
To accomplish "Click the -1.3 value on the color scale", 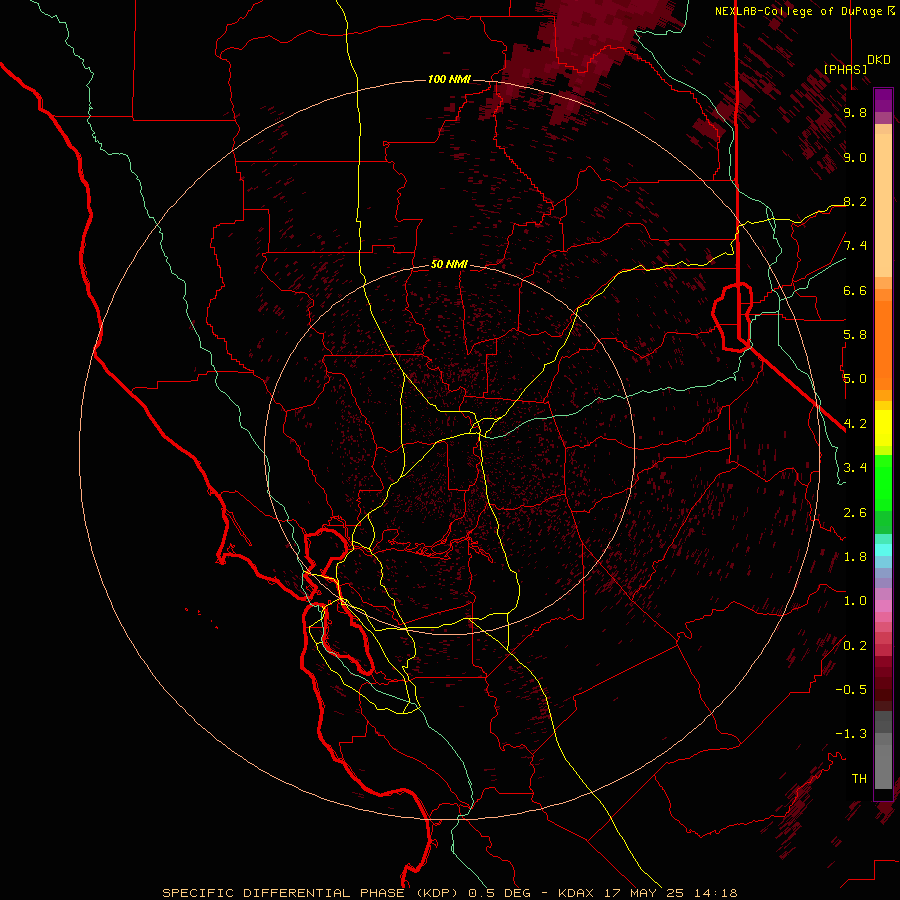I will [851, 734].
